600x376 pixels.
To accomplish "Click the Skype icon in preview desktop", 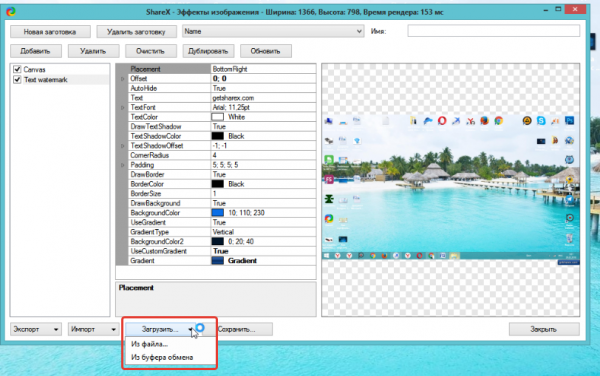I will (541, 121).
